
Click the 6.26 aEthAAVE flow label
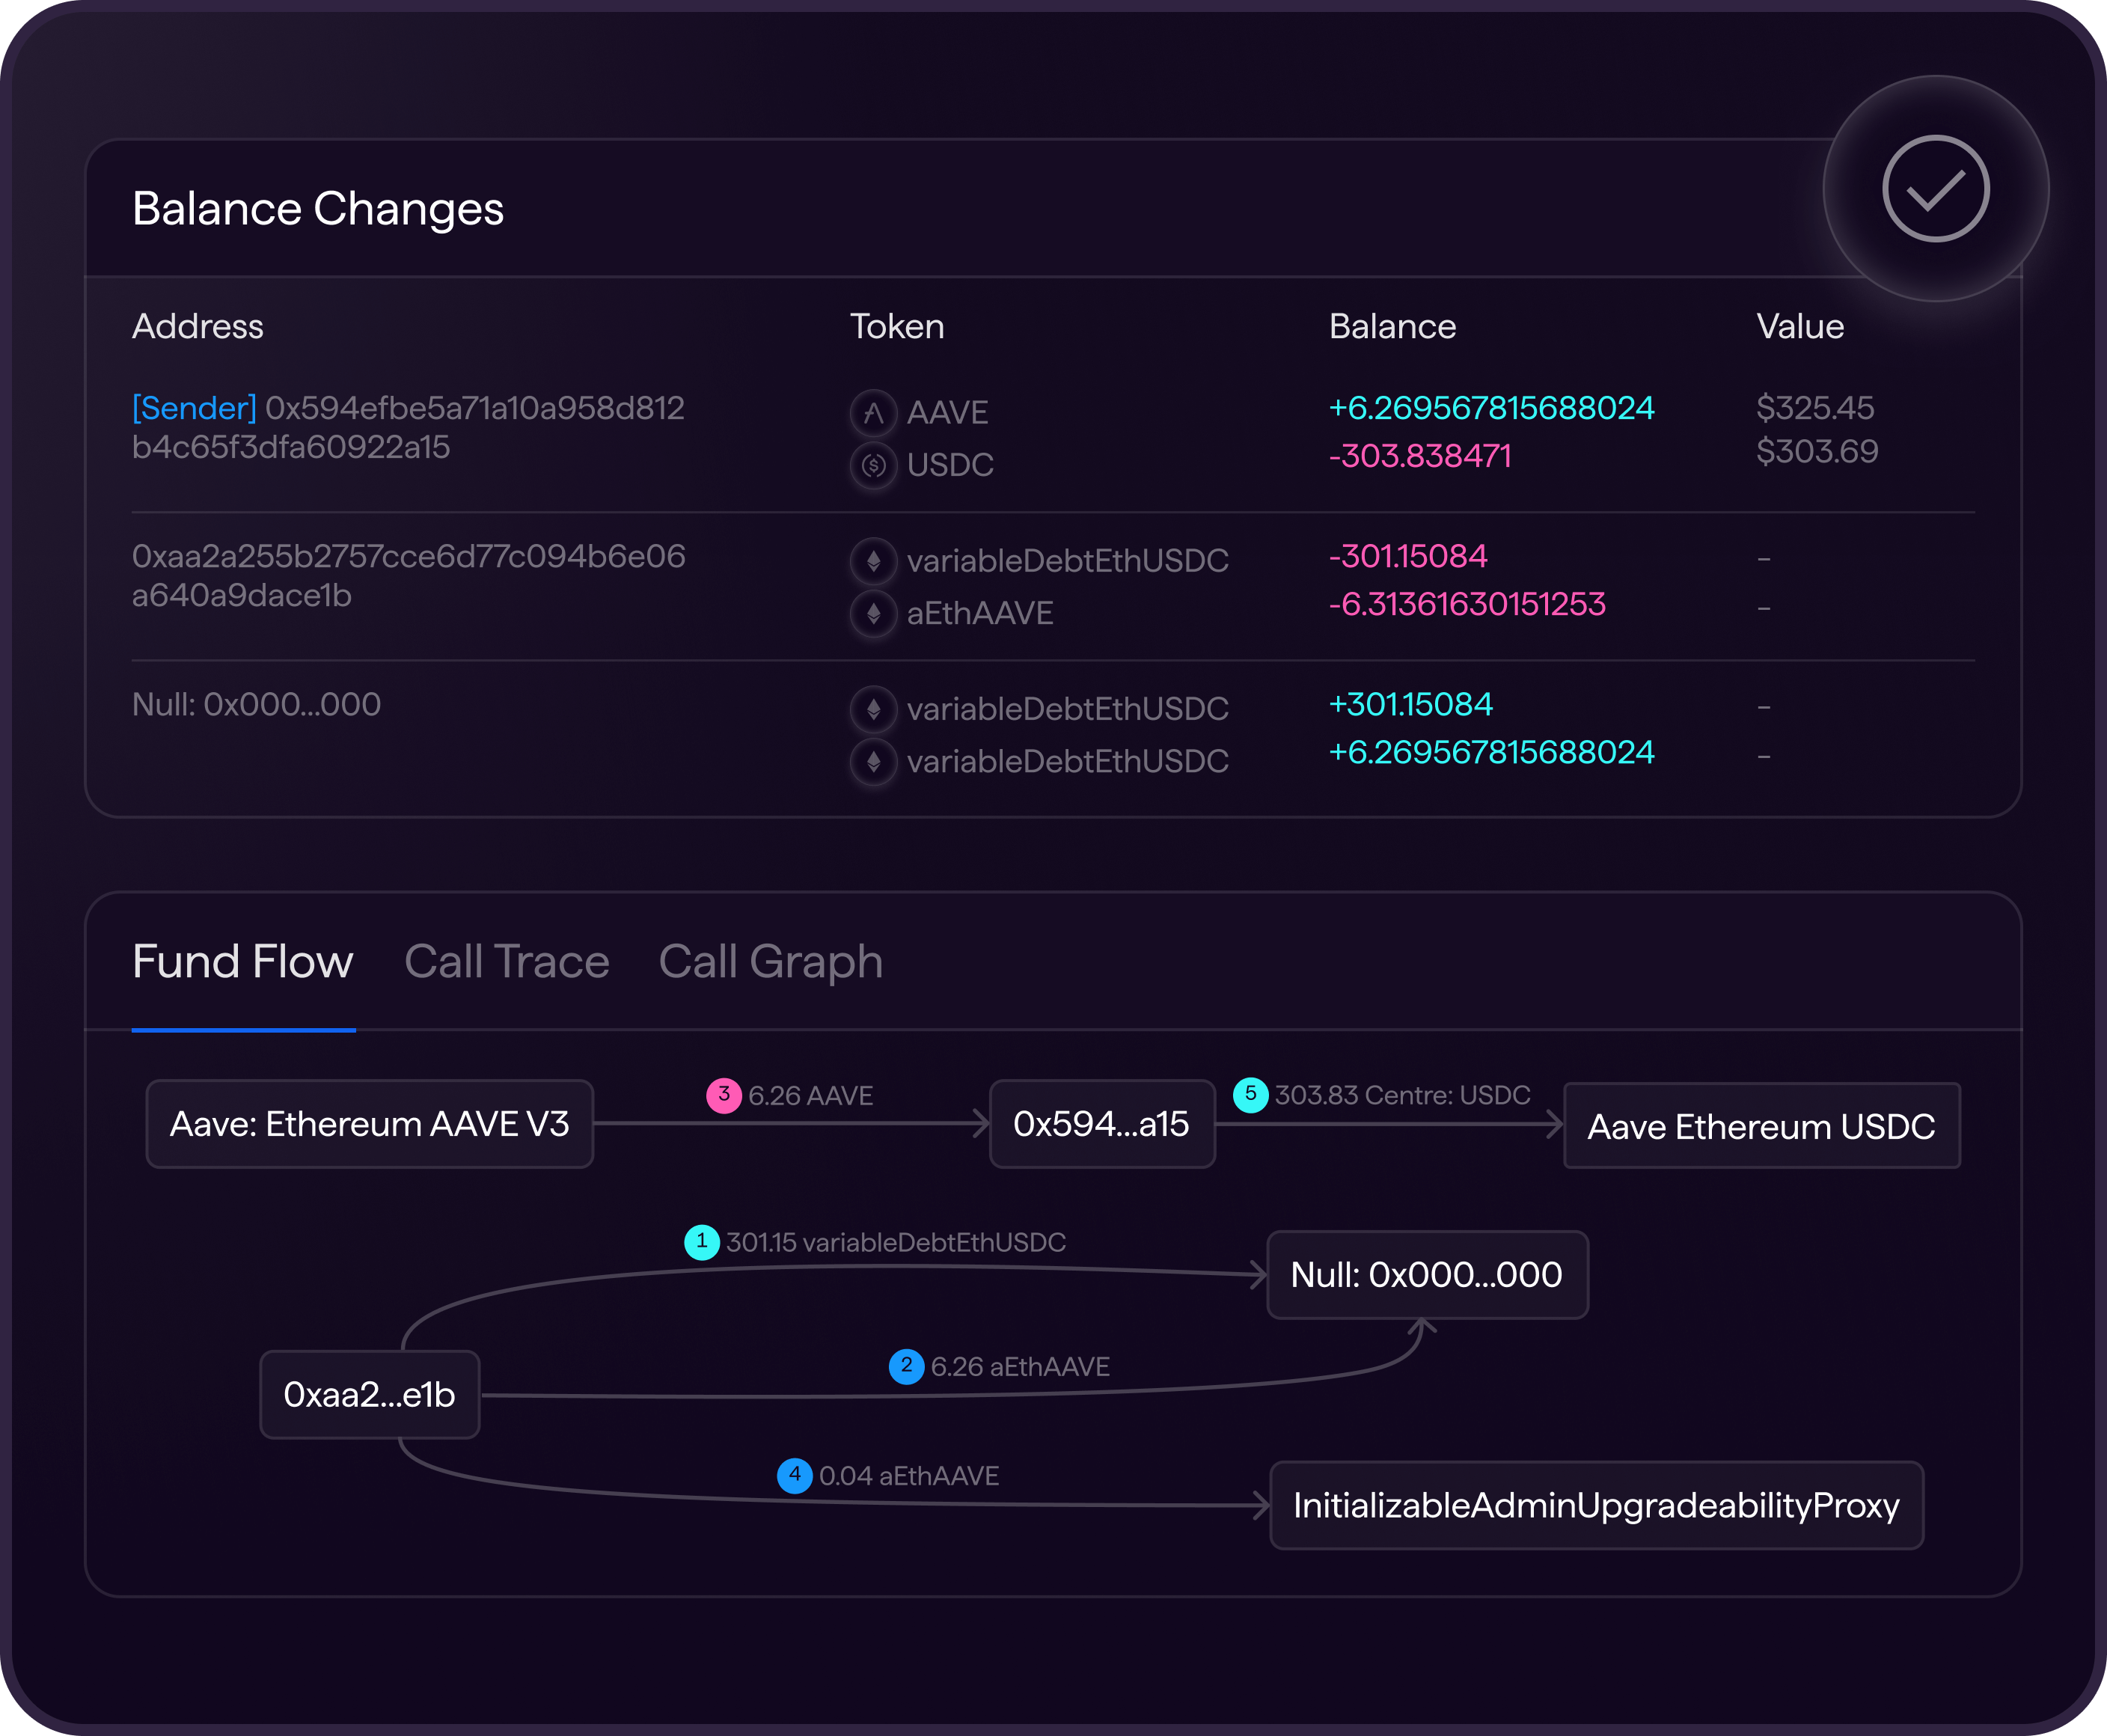[x=1020, y=1367]
